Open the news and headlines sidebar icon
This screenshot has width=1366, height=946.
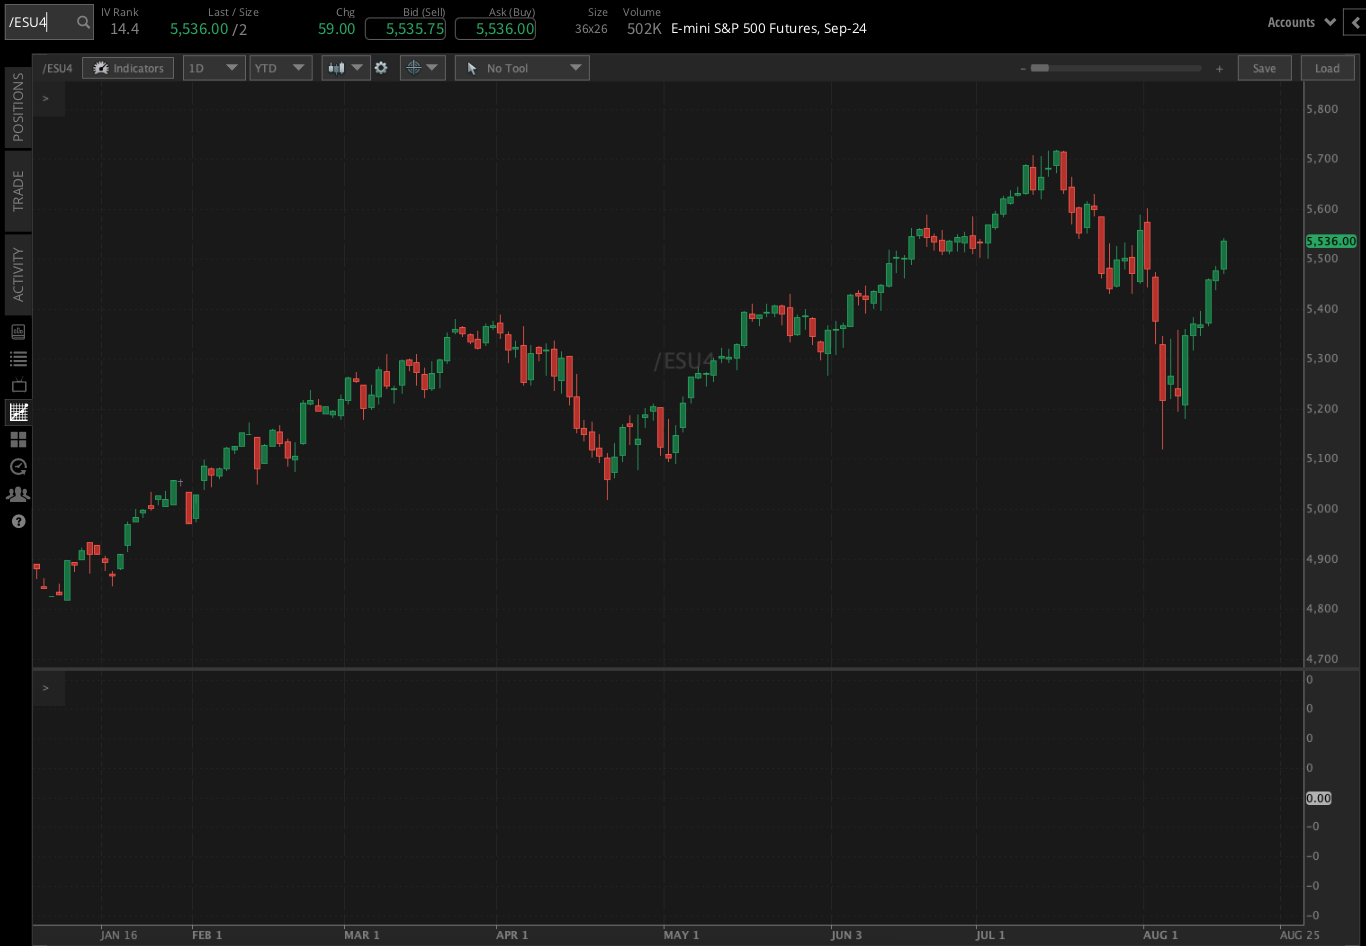pyautogui.click(x=17, y=331)
